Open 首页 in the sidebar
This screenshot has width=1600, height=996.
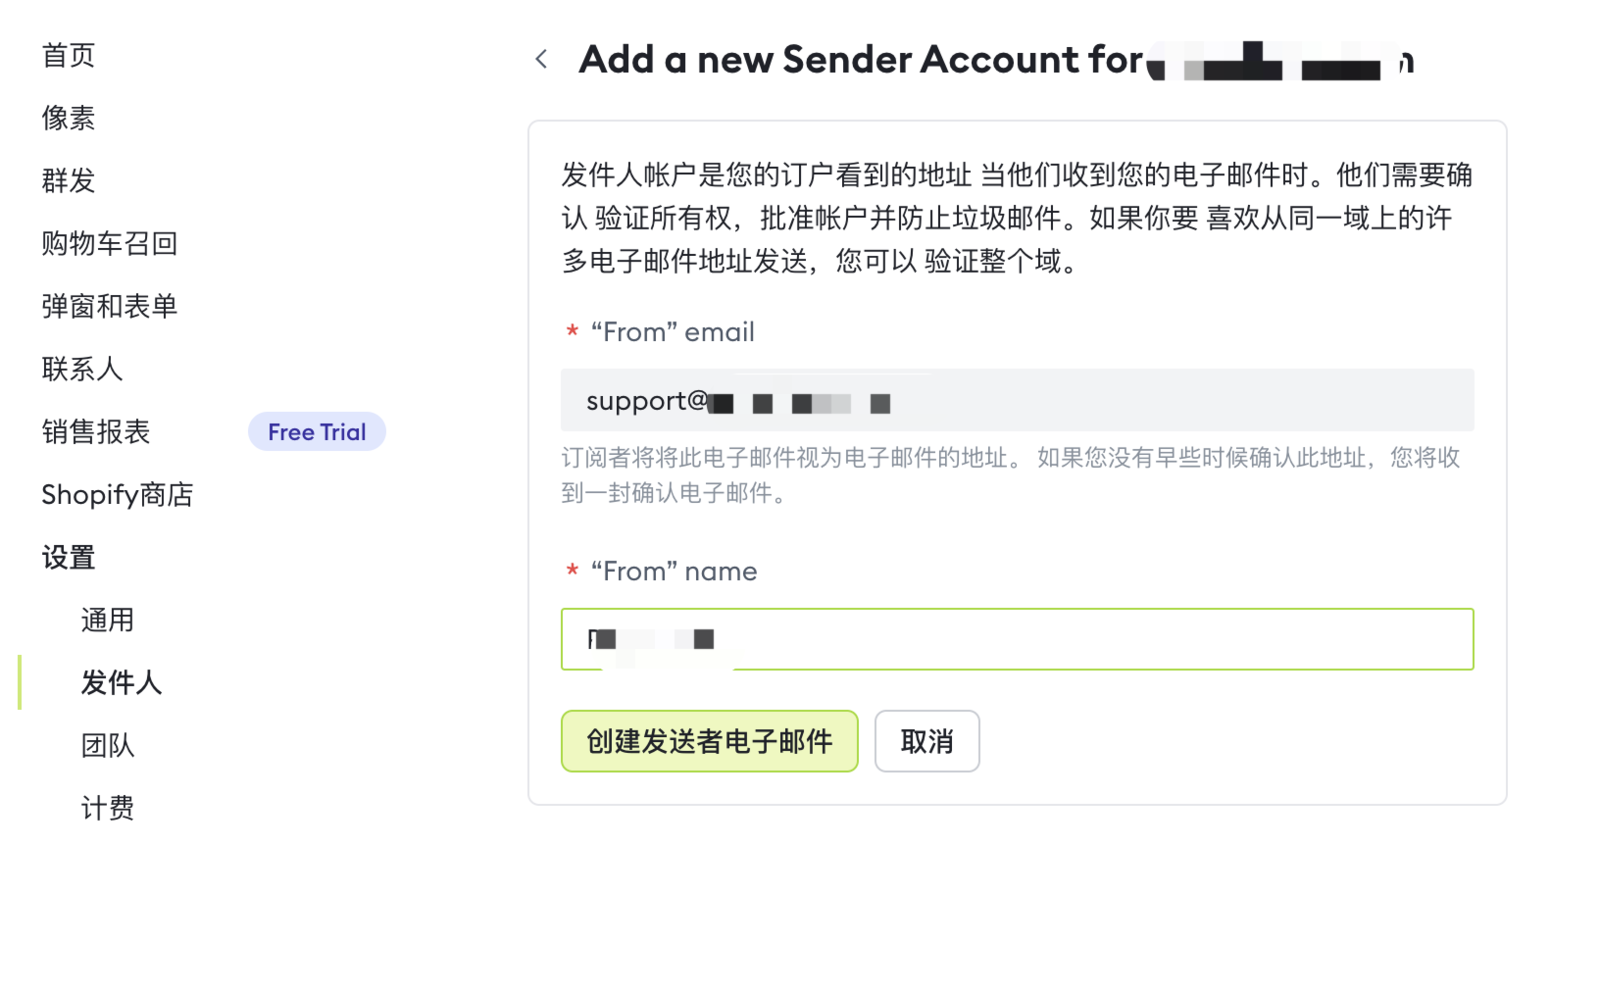pyautogui.click(x=68, y=55)
